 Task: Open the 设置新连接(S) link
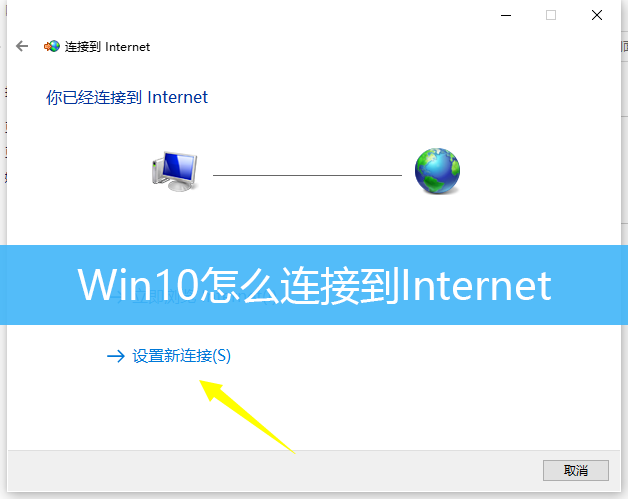[x=181, y=356]
